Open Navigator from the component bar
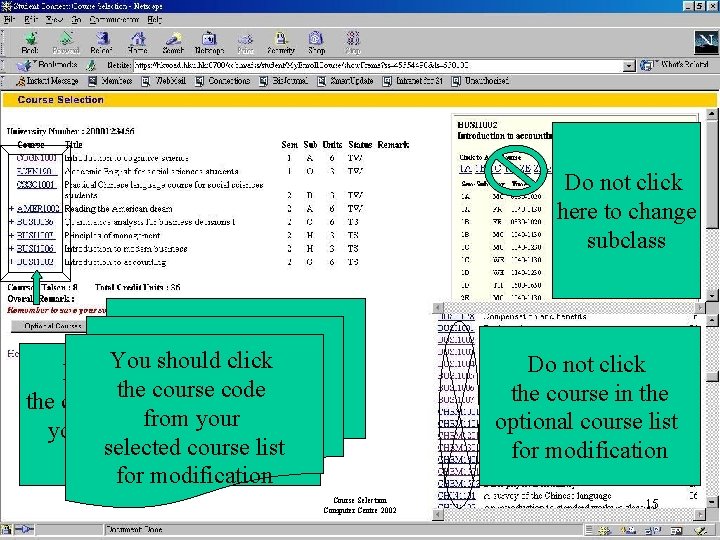Viewport: 720px width, 540px height. [605, 530]
